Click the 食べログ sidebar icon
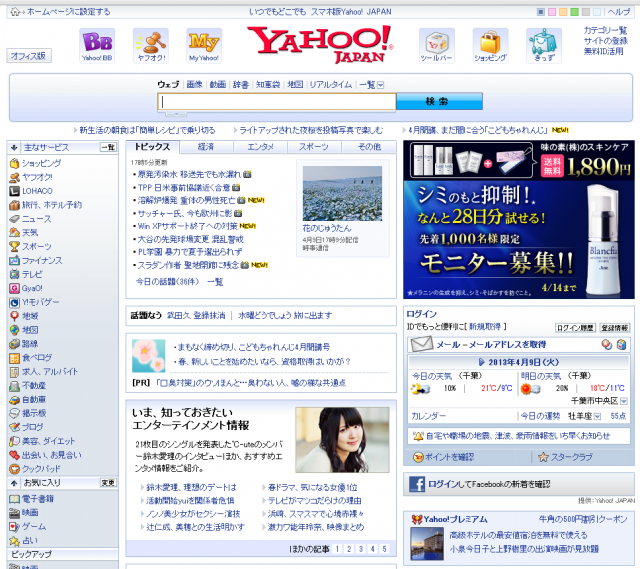This screenshot has width=640, height=569. pyautogui.click(x=14, y=358)
